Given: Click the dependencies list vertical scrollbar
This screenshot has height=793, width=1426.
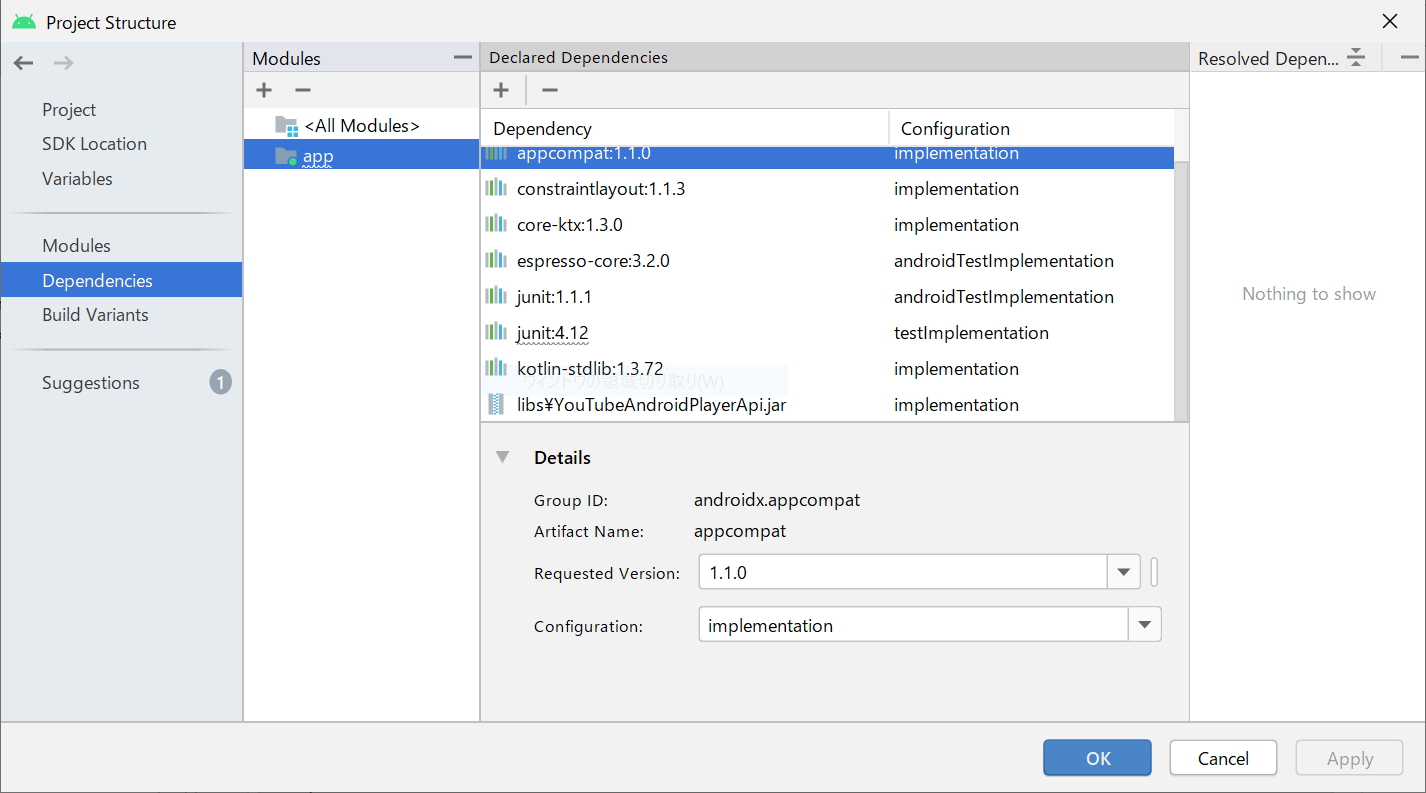Looking at the screenshot, I should (x=1181, y=290).
